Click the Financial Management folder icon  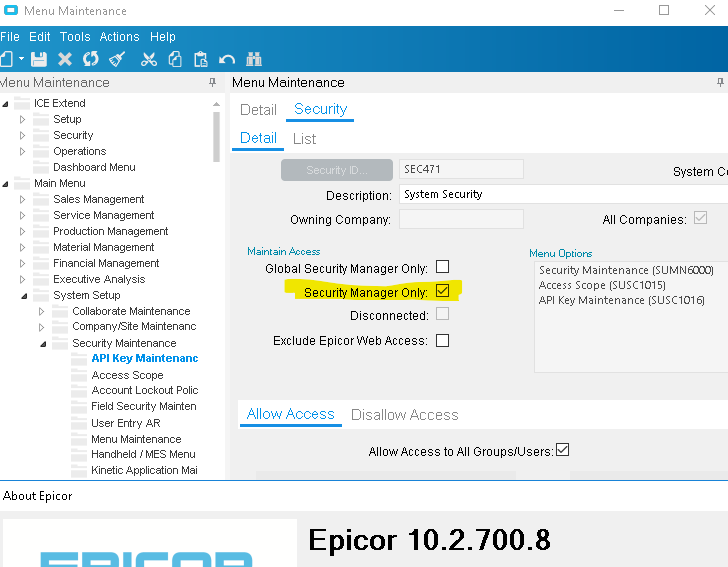[41, 263]
